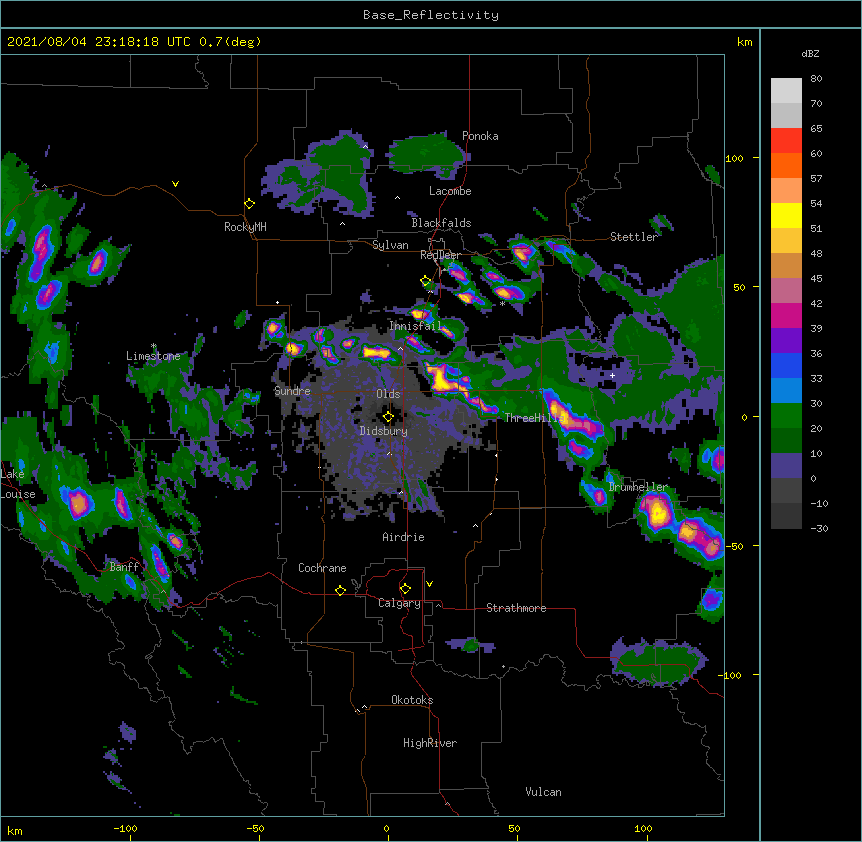Viewport: 862px width, 842px height.
Task: Click the red 65 dBZ legend color
Action: (x=786, y=141)
